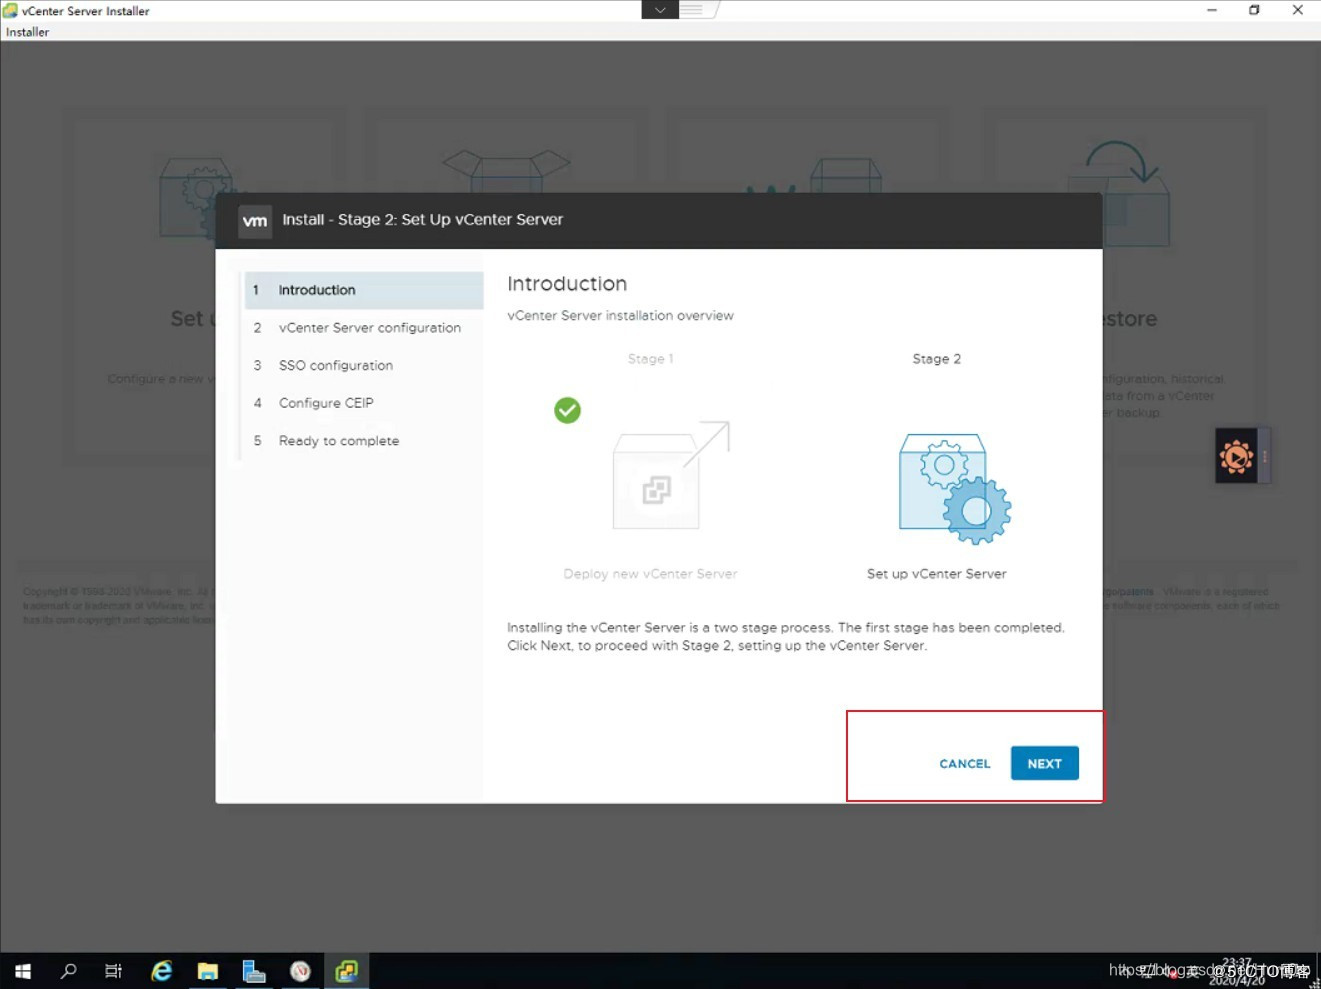Click the Introduction heading text
This screenshot has height=989, width=1321.
(567, 284)
